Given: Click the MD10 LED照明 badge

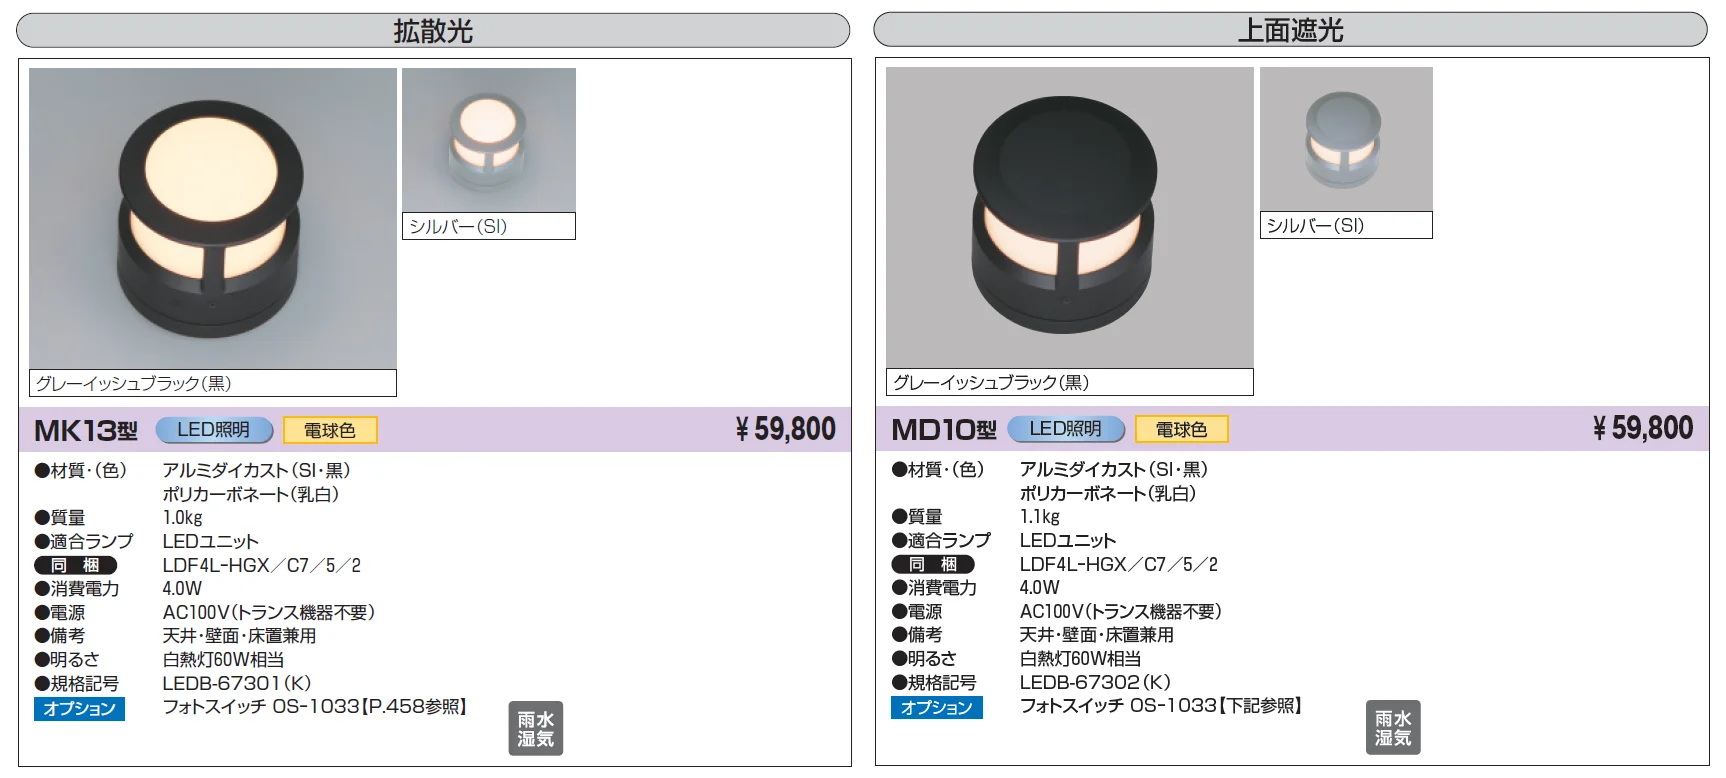Looking at the screenshot, I should (x=1066, y=429).
